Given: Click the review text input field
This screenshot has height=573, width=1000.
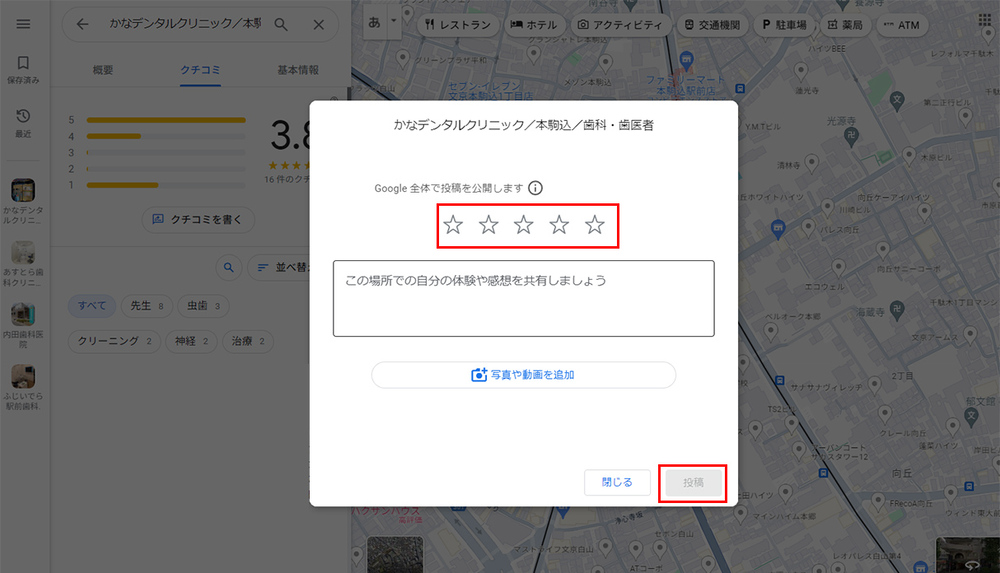Looking at the screenshot, I should 523,298.
